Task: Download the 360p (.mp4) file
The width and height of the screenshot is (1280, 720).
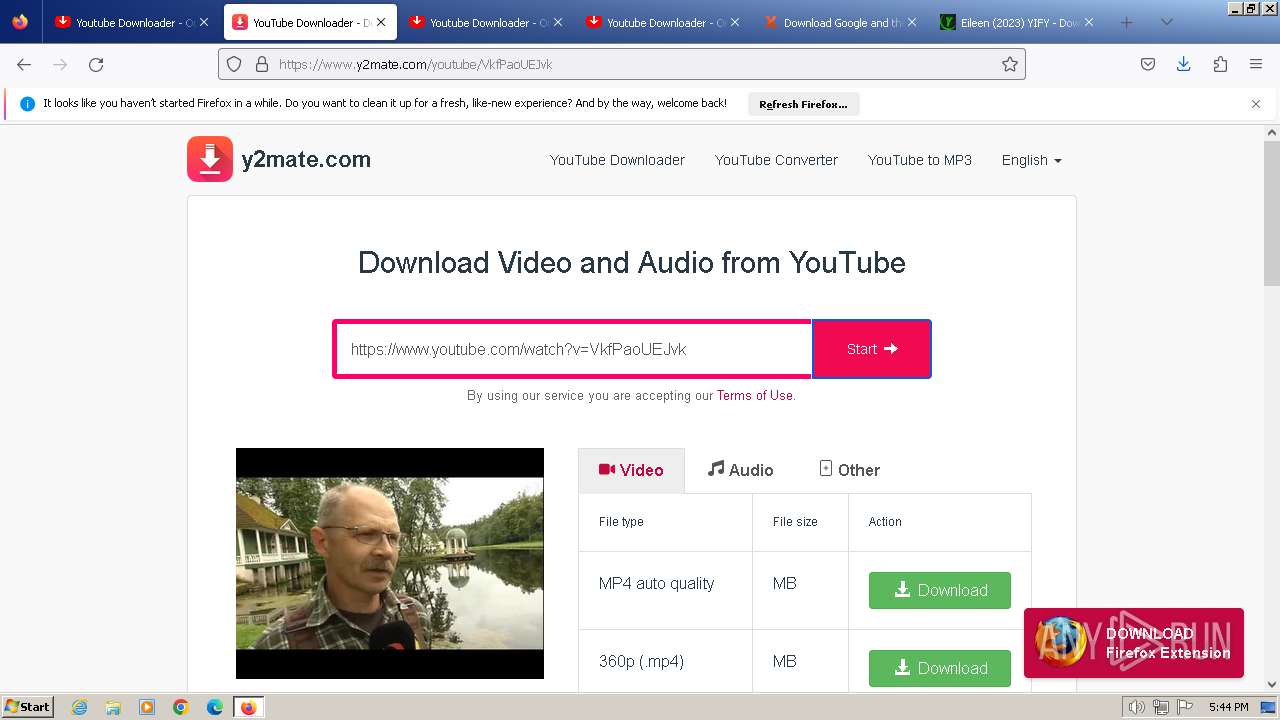Action: point(940,668)
